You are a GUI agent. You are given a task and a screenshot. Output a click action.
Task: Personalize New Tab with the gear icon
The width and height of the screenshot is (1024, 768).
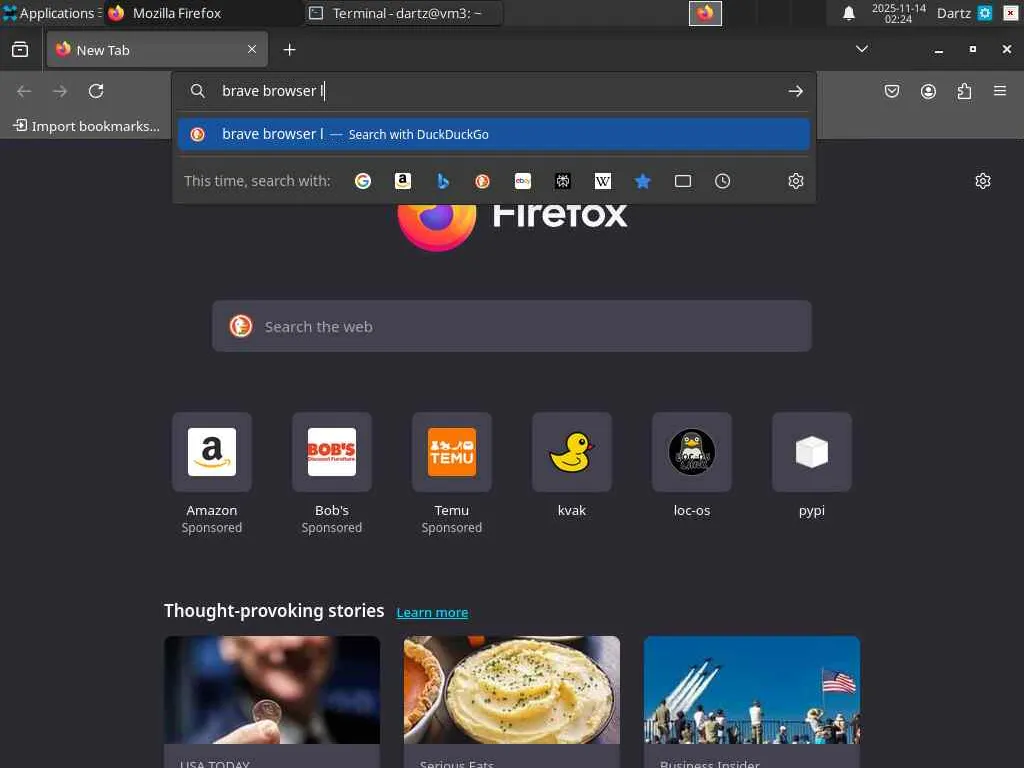pos(983,181)
